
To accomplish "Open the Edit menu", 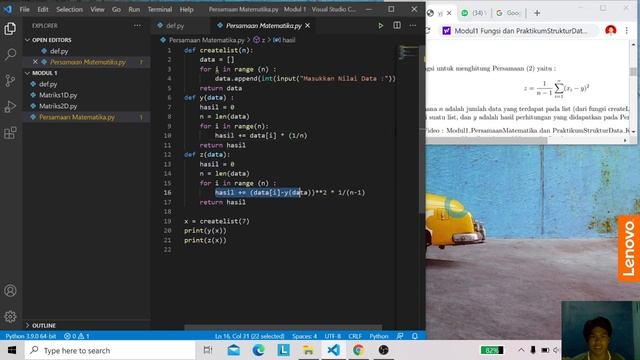I will click(42, 9).
